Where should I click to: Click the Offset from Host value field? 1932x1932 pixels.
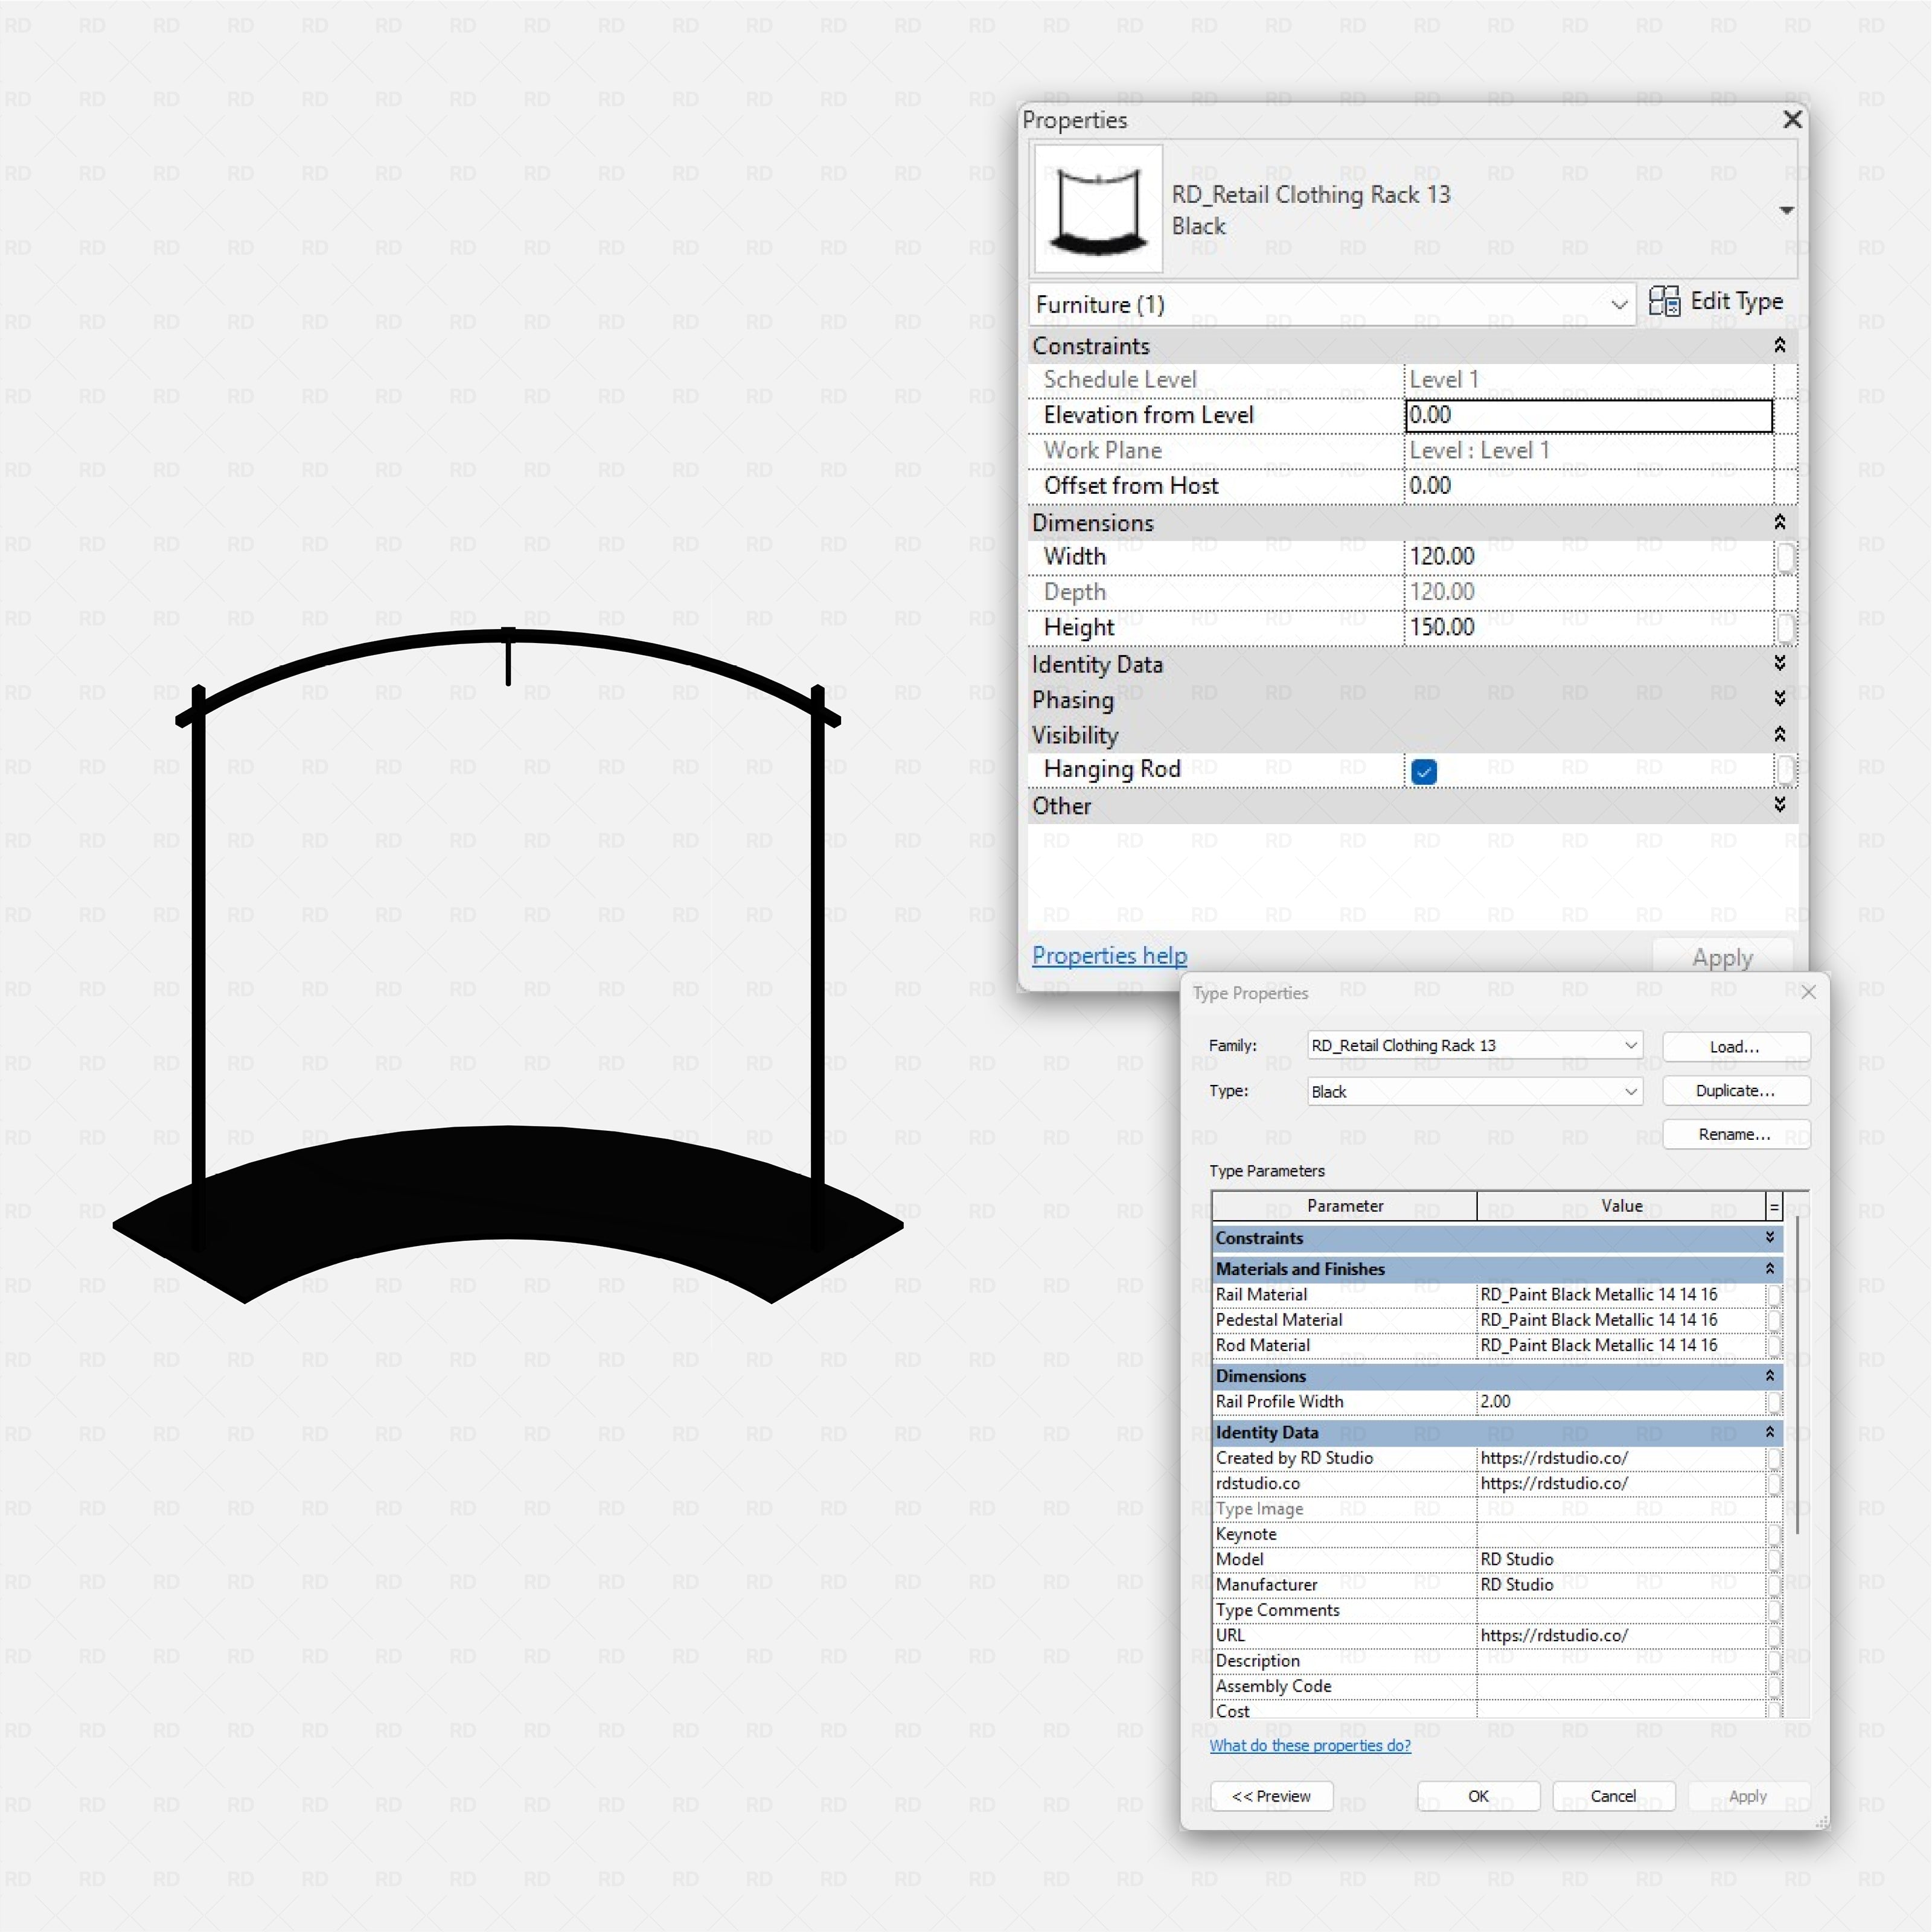(1588, 486)
